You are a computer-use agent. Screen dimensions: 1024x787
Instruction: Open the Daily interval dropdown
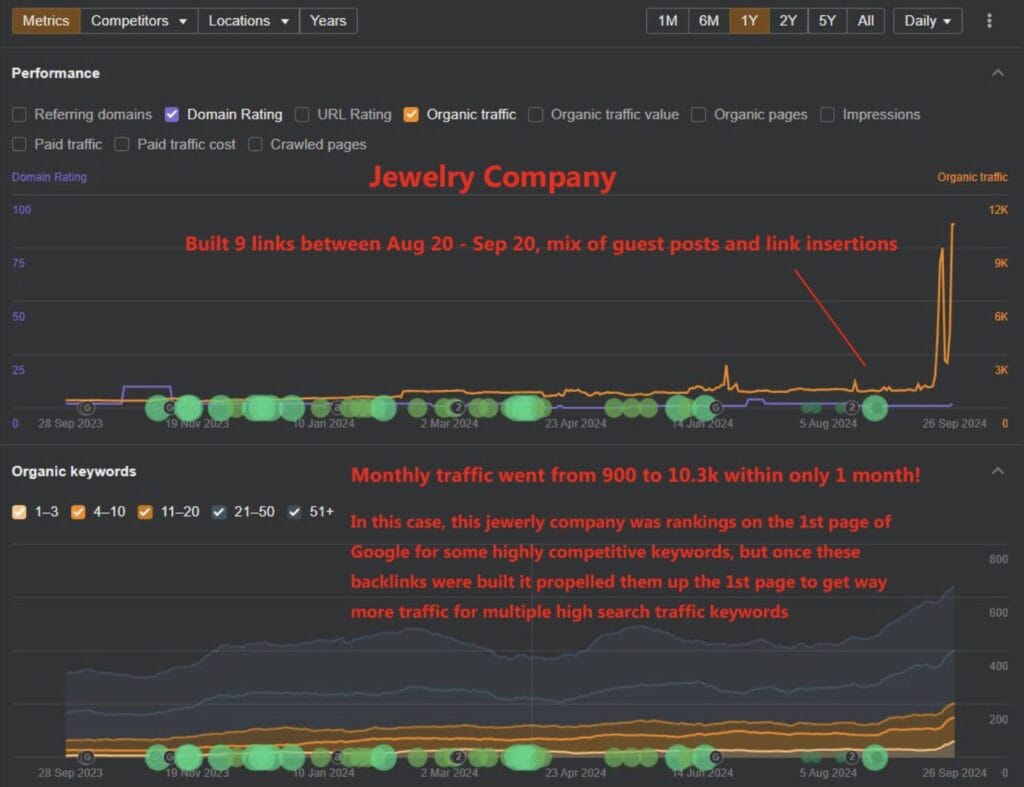click(927, 21)
